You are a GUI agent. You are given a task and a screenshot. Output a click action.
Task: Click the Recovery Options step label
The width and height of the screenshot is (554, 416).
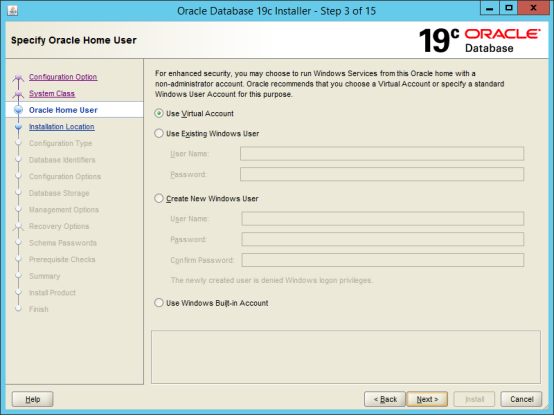[59, 226]
